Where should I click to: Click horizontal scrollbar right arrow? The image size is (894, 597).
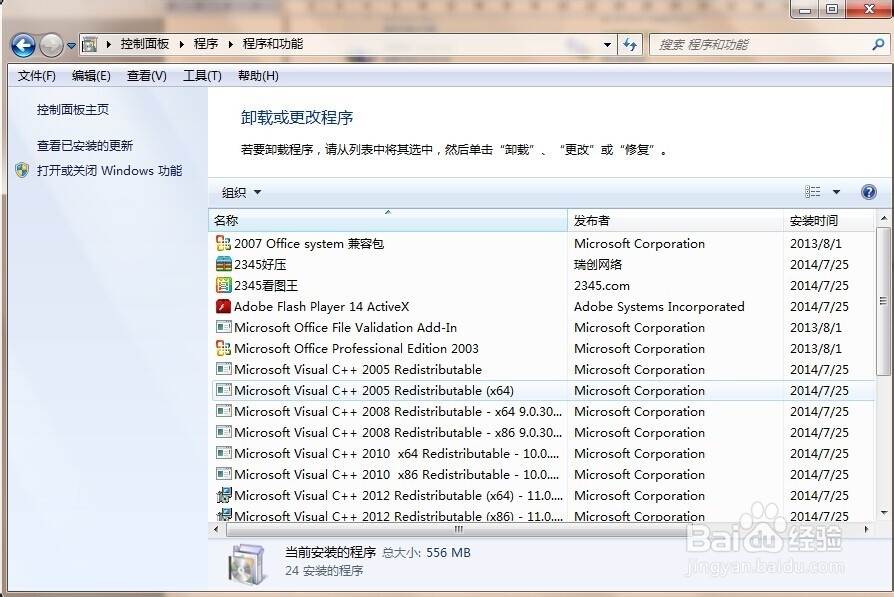tap(867, 530)
